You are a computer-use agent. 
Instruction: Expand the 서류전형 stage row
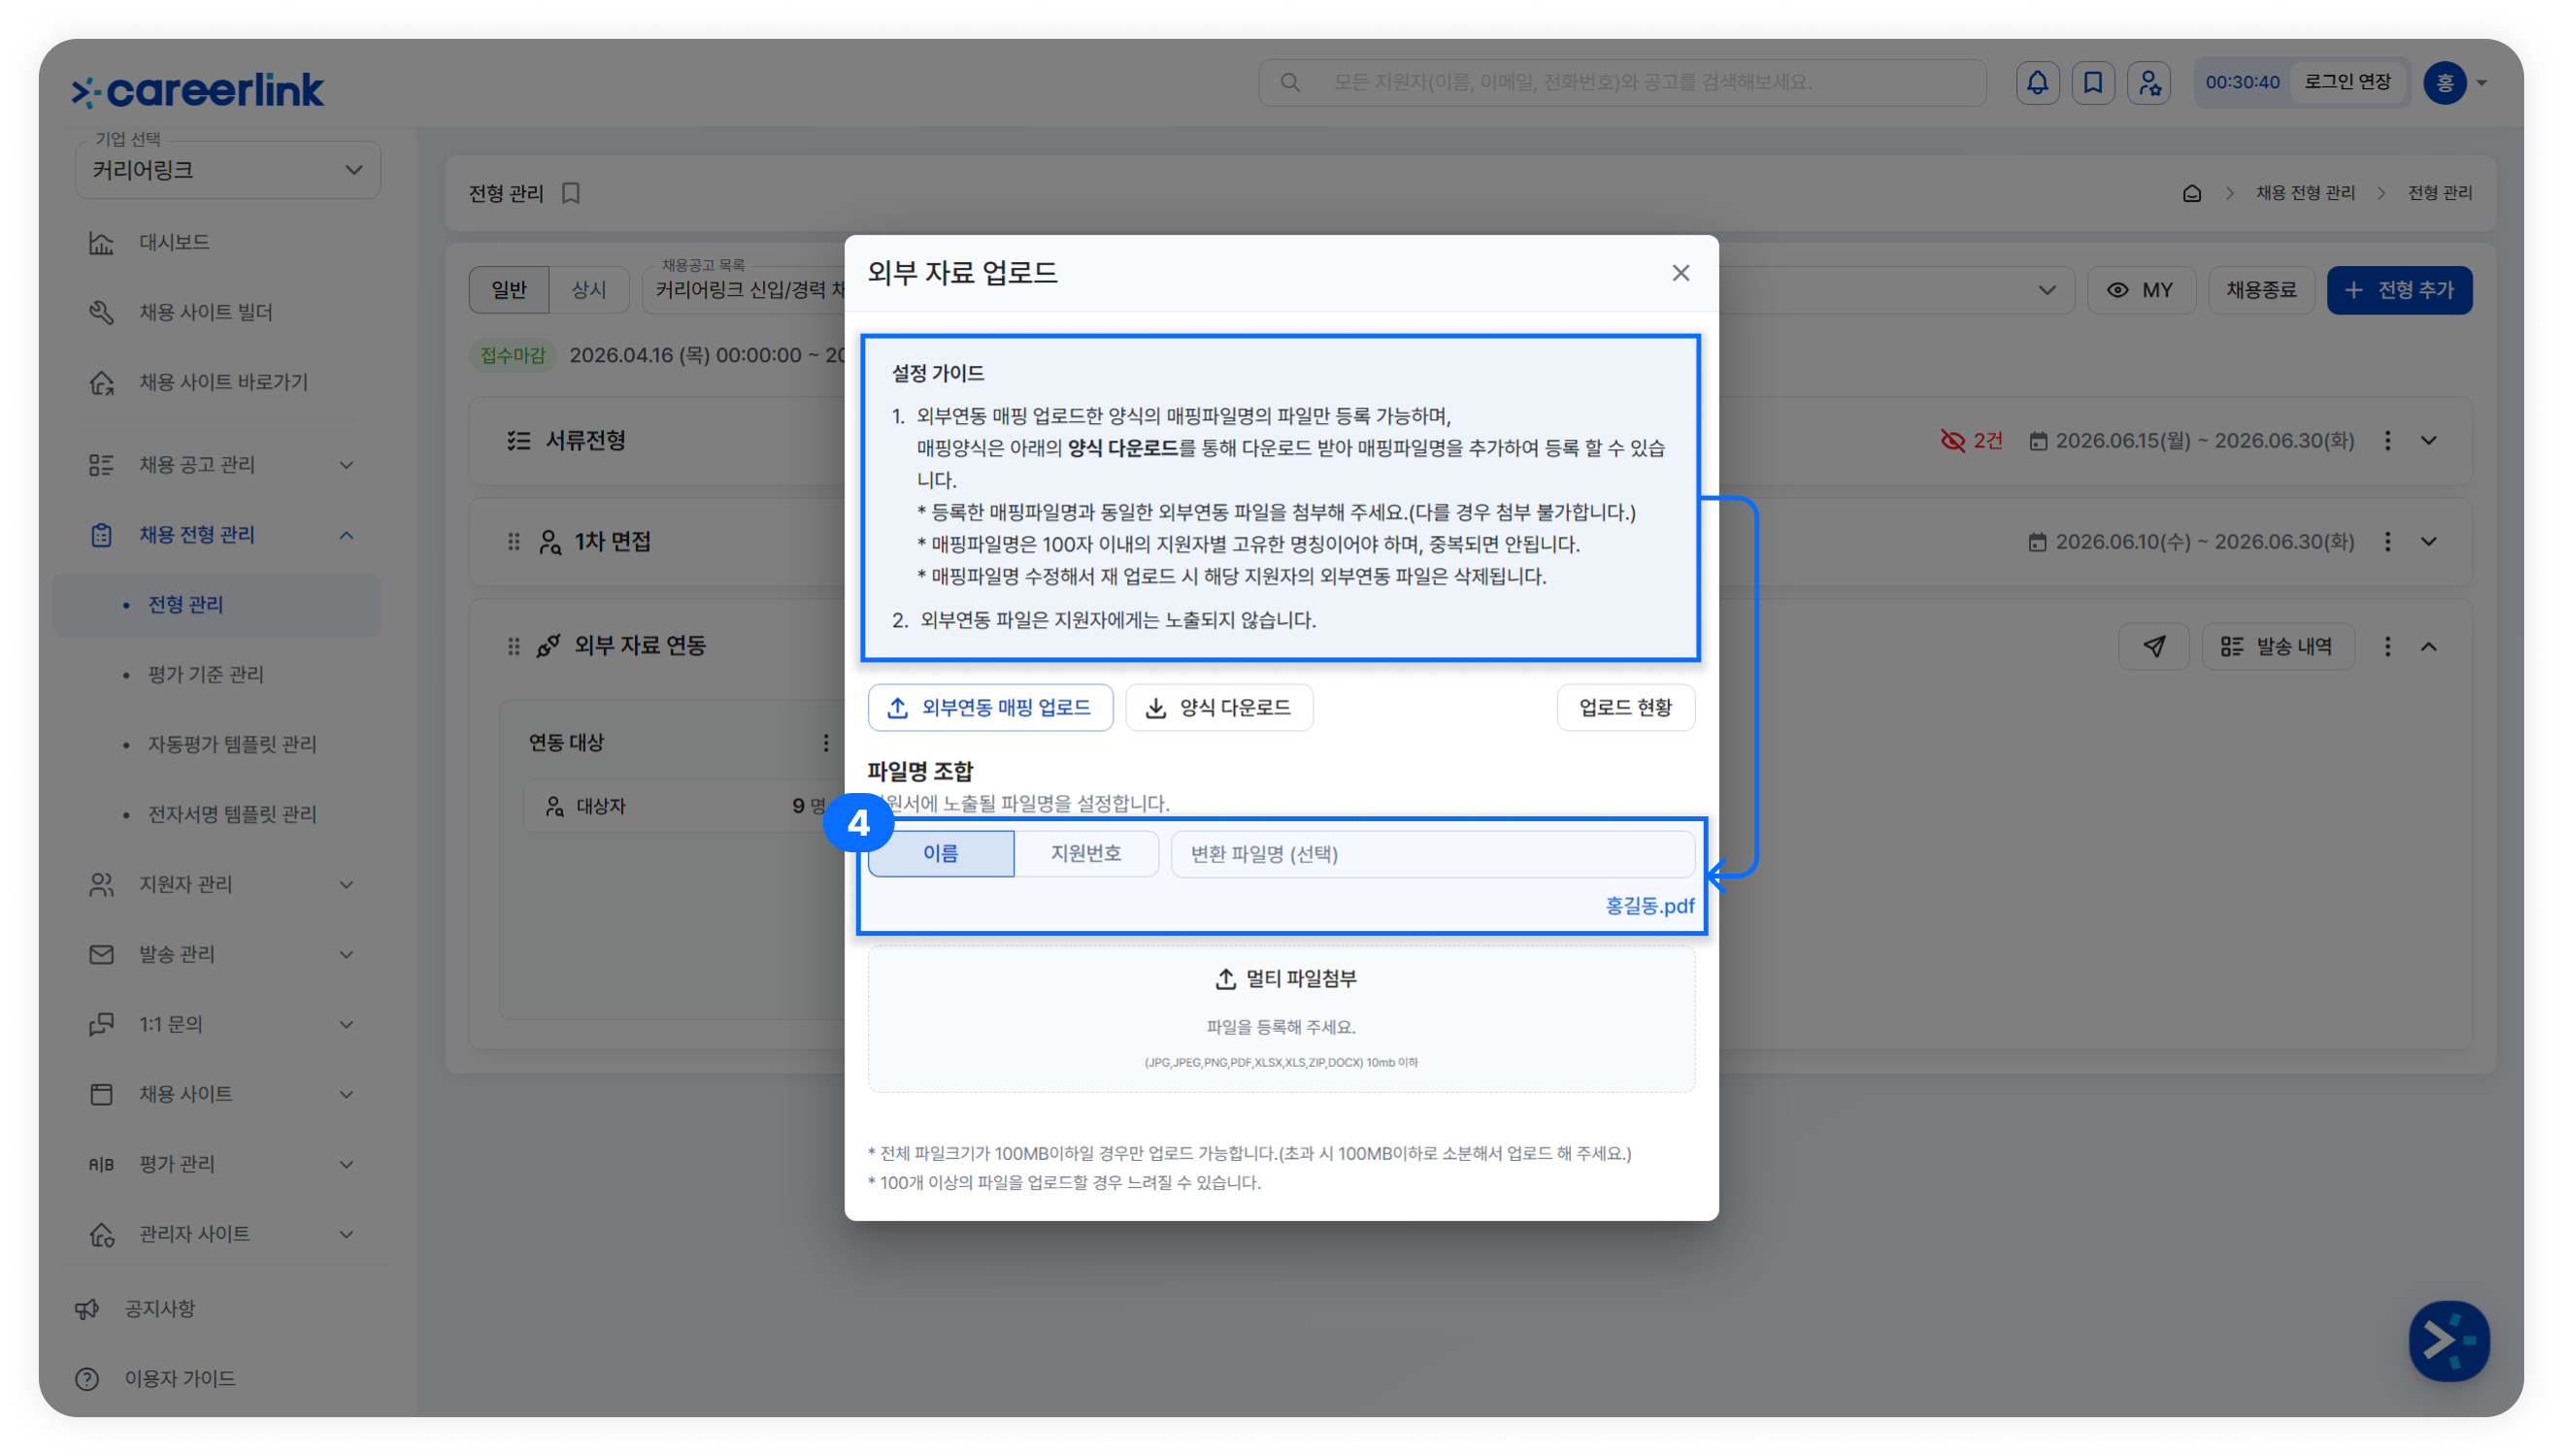click(x=2429, y=441)
